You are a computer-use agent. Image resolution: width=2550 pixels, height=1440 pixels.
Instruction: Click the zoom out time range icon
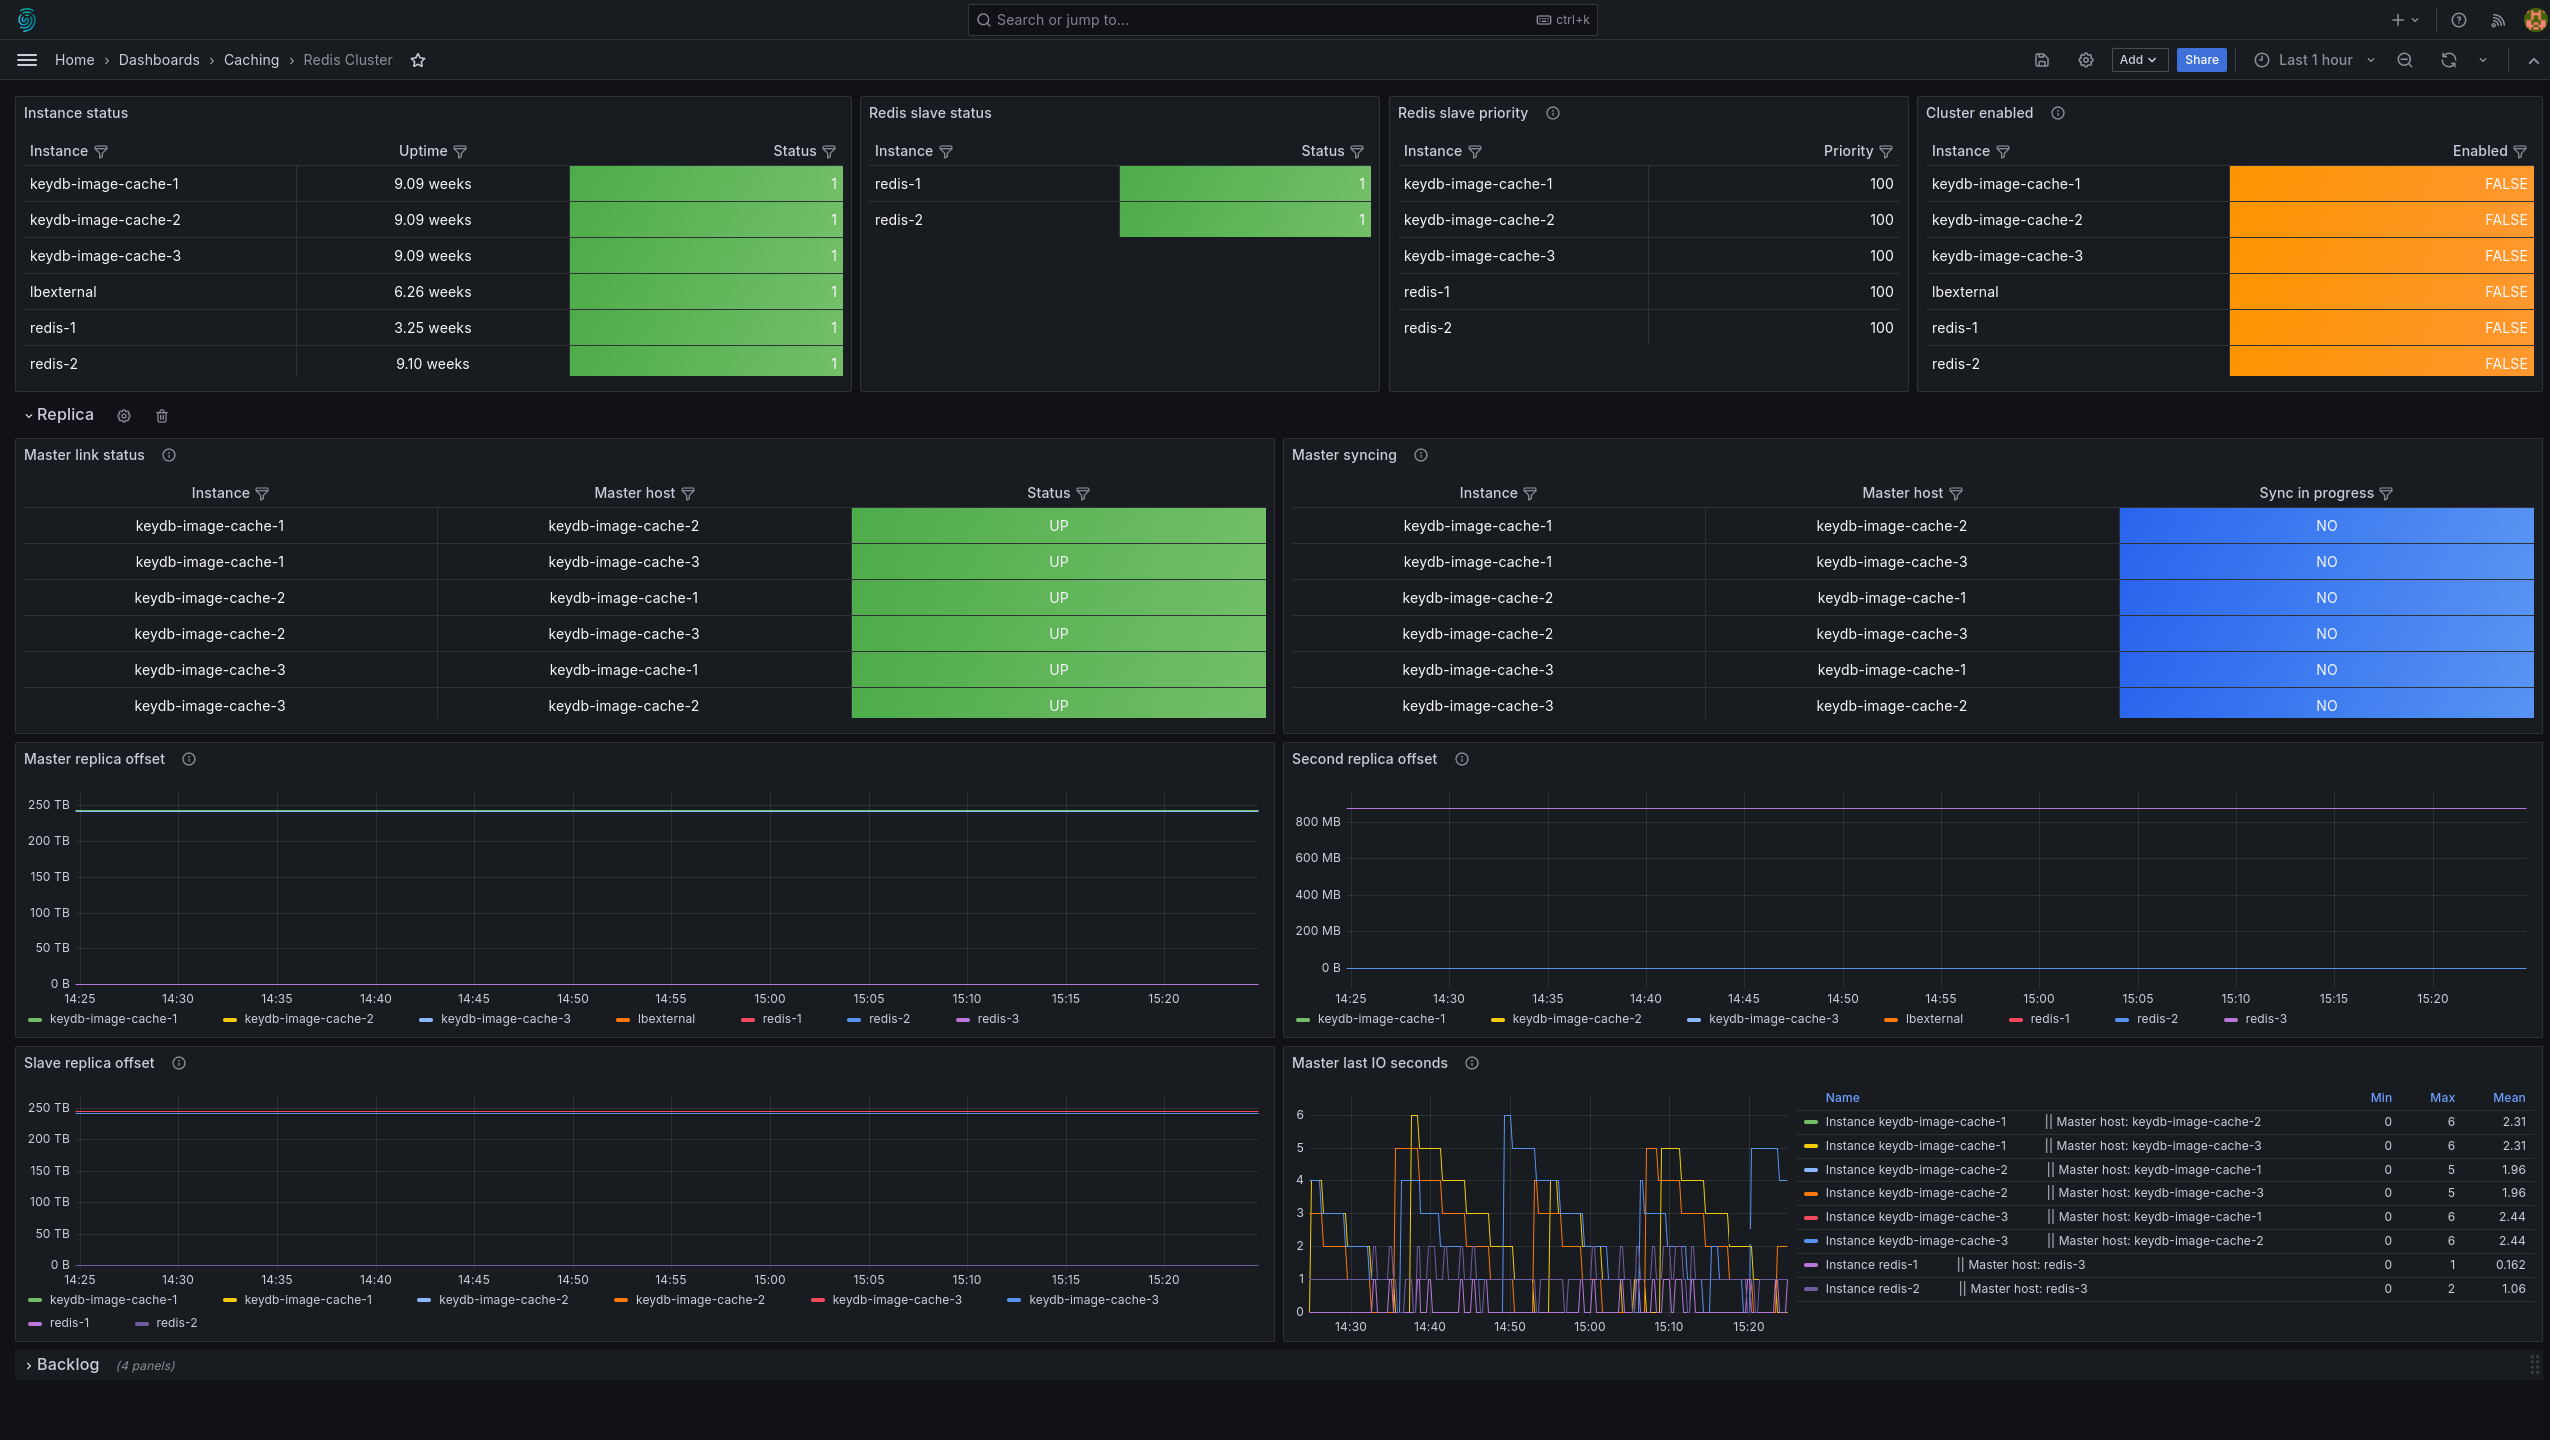pyautogui.click(x=2405, y=60)
